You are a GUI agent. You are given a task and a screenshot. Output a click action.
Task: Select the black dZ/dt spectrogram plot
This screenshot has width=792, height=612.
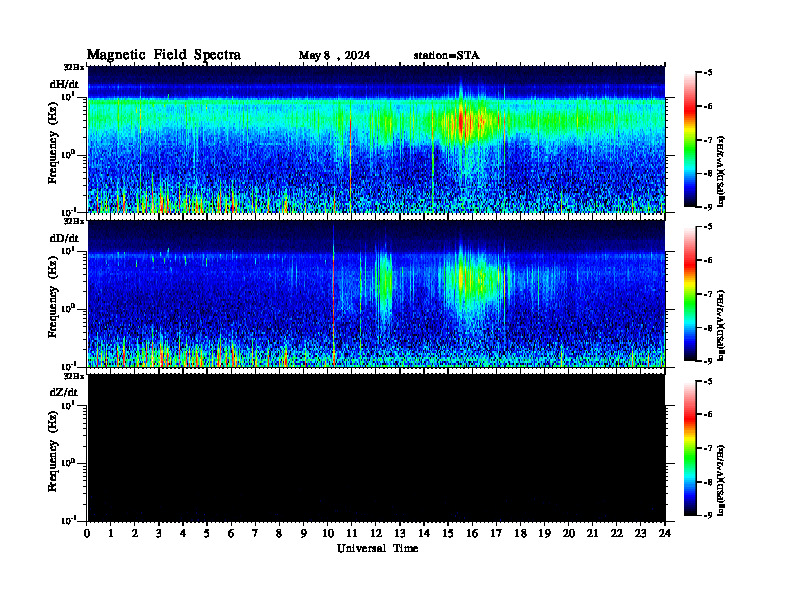(x=376, y=448)
